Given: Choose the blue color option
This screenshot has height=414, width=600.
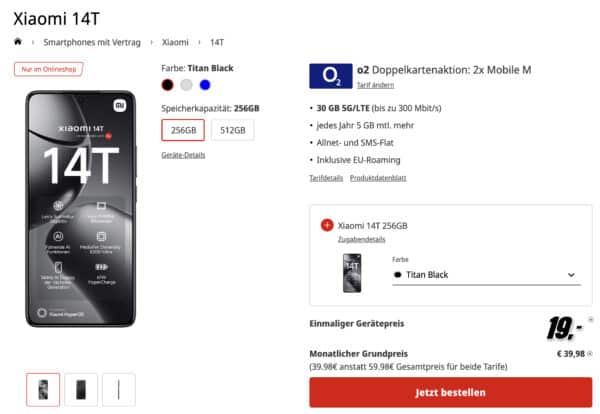Looking at the screenshot, I should 205,85.
